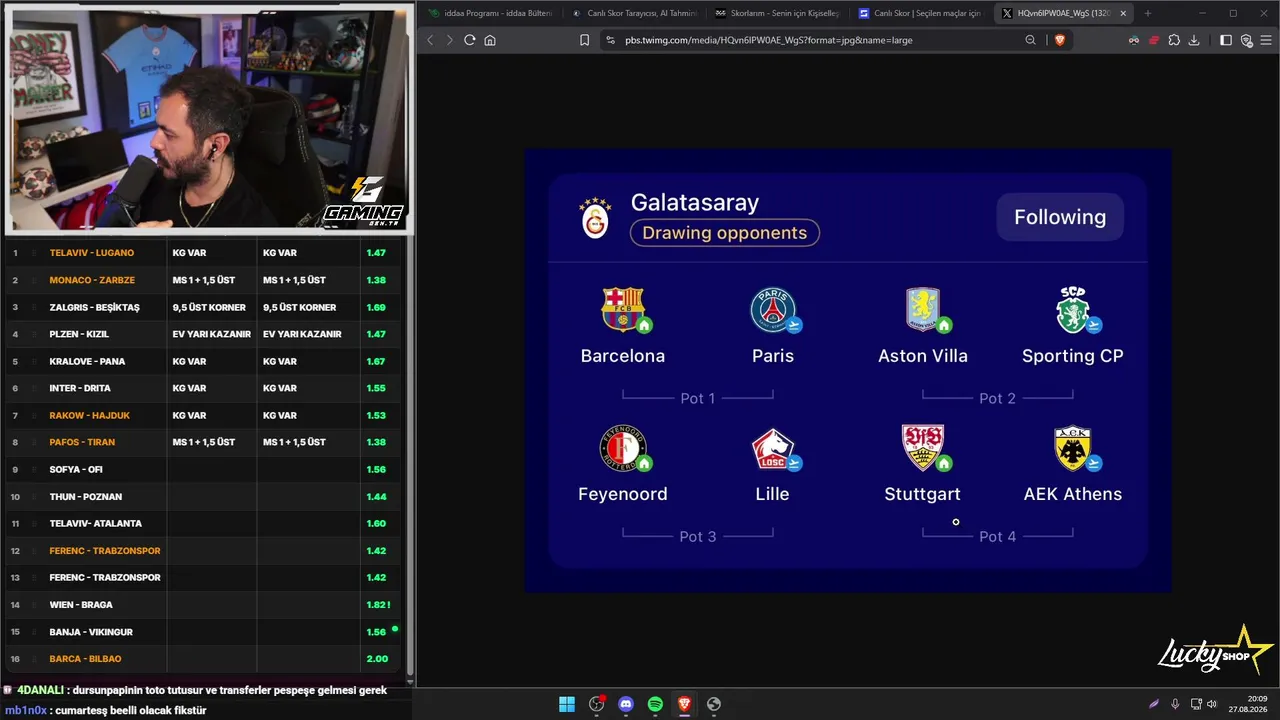
Task: Select the INTER - DRITA match row
Action: pyautogui.click(x=203, y=388)
